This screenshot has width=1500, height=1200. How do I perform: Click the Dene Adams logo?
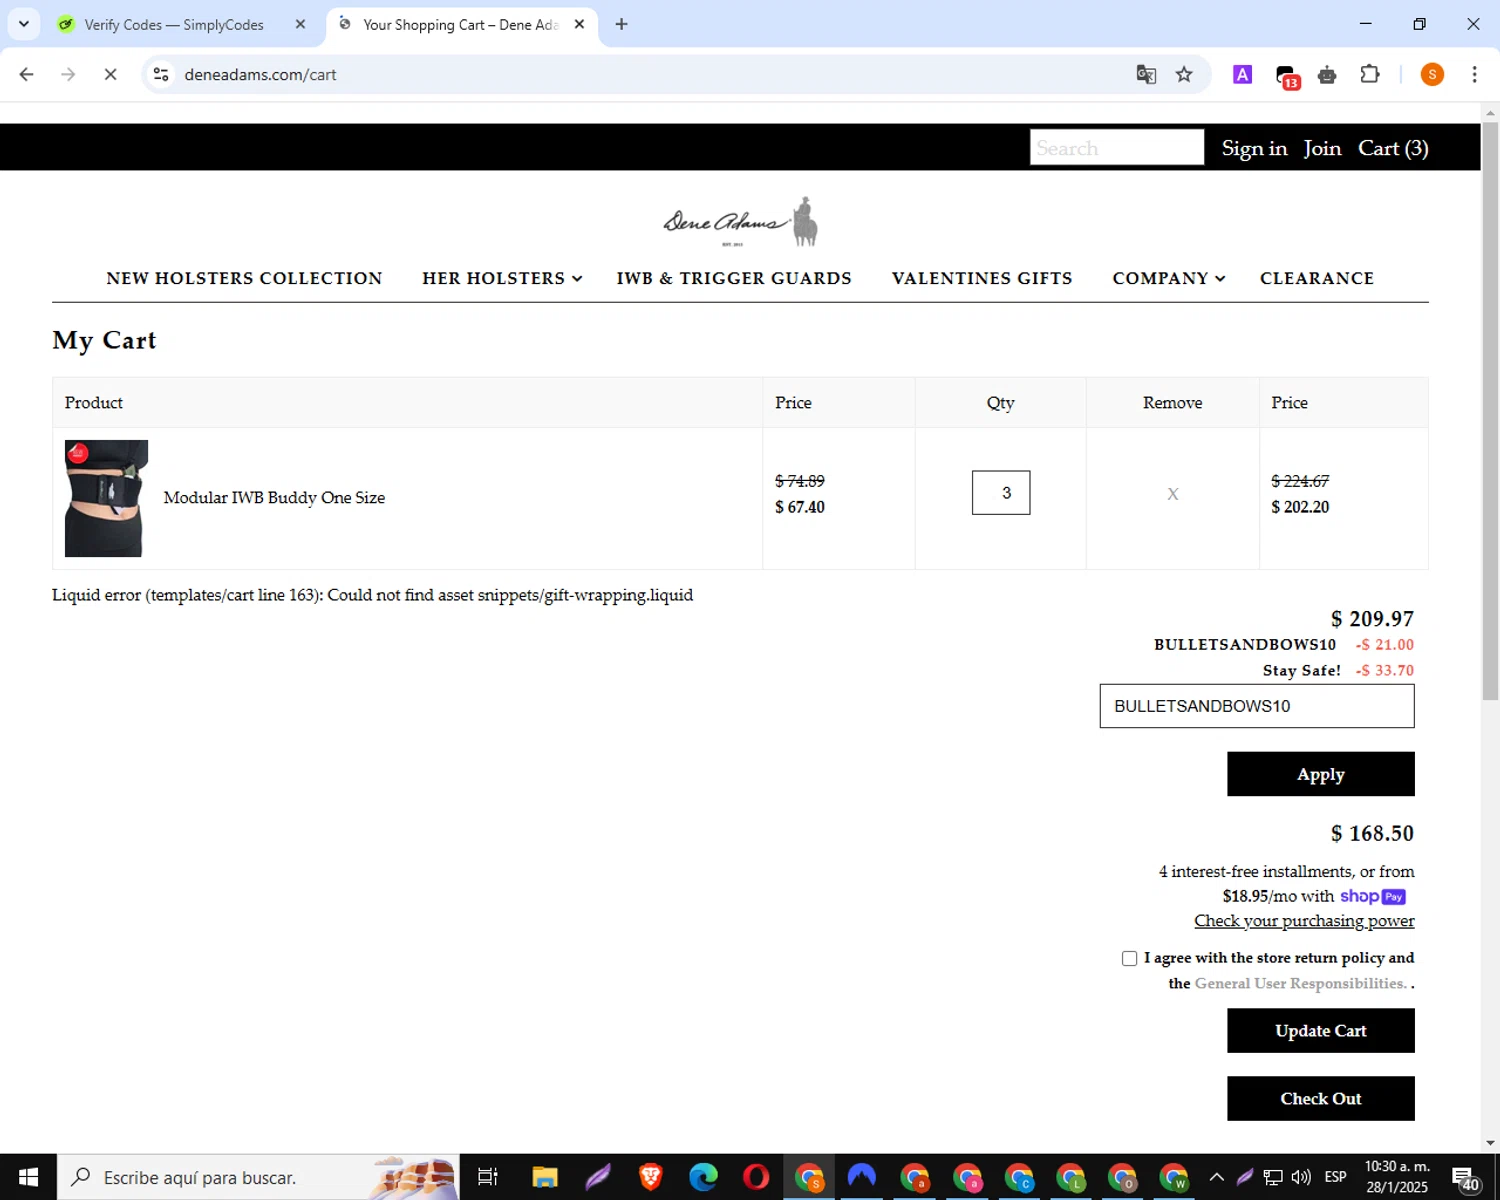741,222
